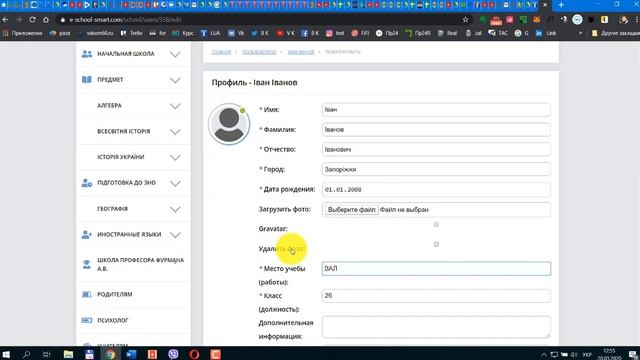Open the Facebook B K bookmark
This screenshot has width=640, height=360.
click(x=310, y=33)
